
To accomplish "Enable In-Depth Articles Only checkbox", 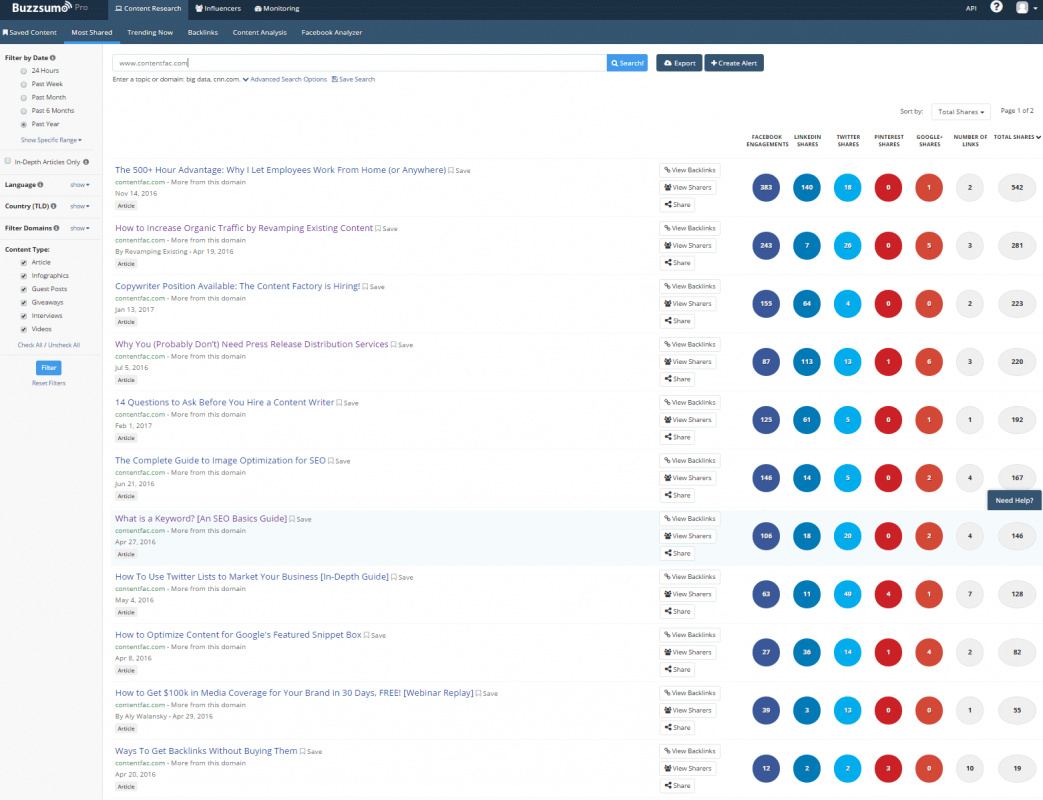I will 8,161.
